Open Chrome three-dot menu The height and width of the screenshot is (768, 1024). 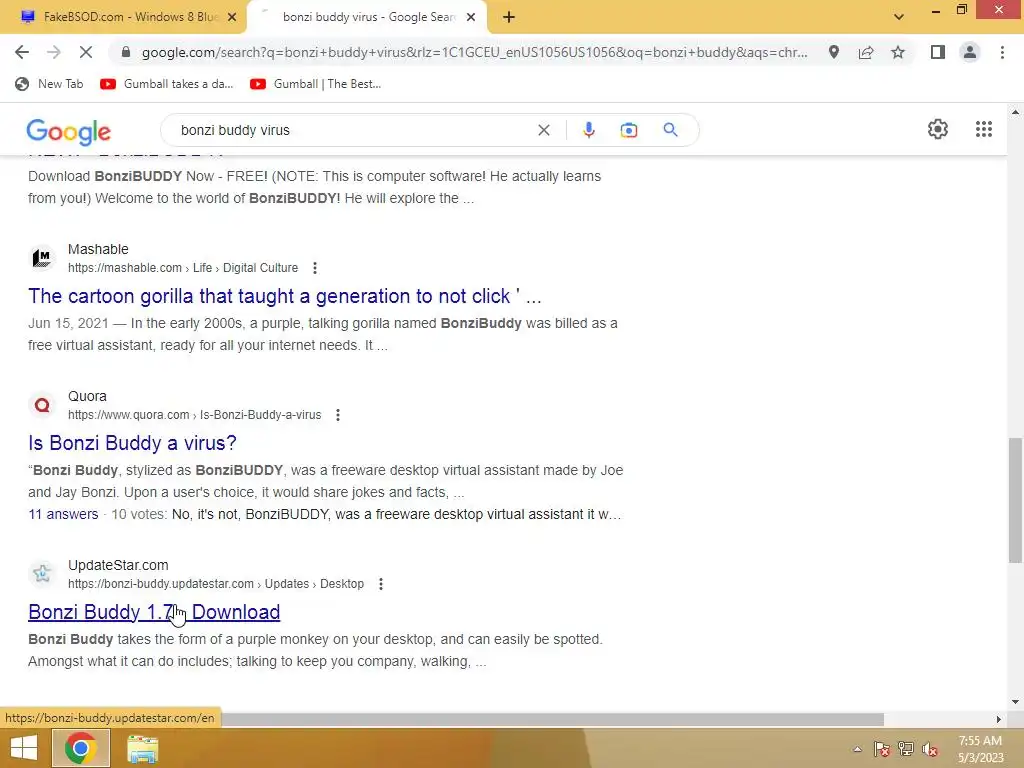pyautogui.click(x=1002, y=52)
